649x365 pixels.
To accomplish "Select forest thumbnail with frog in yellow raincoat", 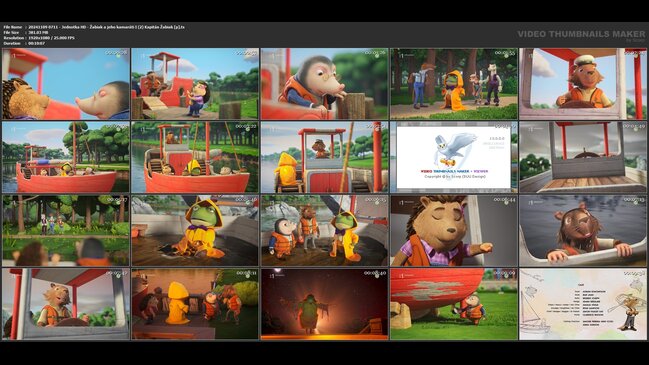I will pyautogui.click(x=454, y=84).
